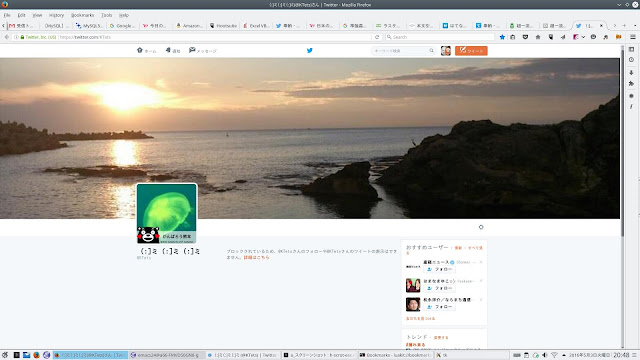The width and height of the screenshot is (640, 360).
Task: Open 松本洋介 suggested user avatar
Action: tap(413, 304)
